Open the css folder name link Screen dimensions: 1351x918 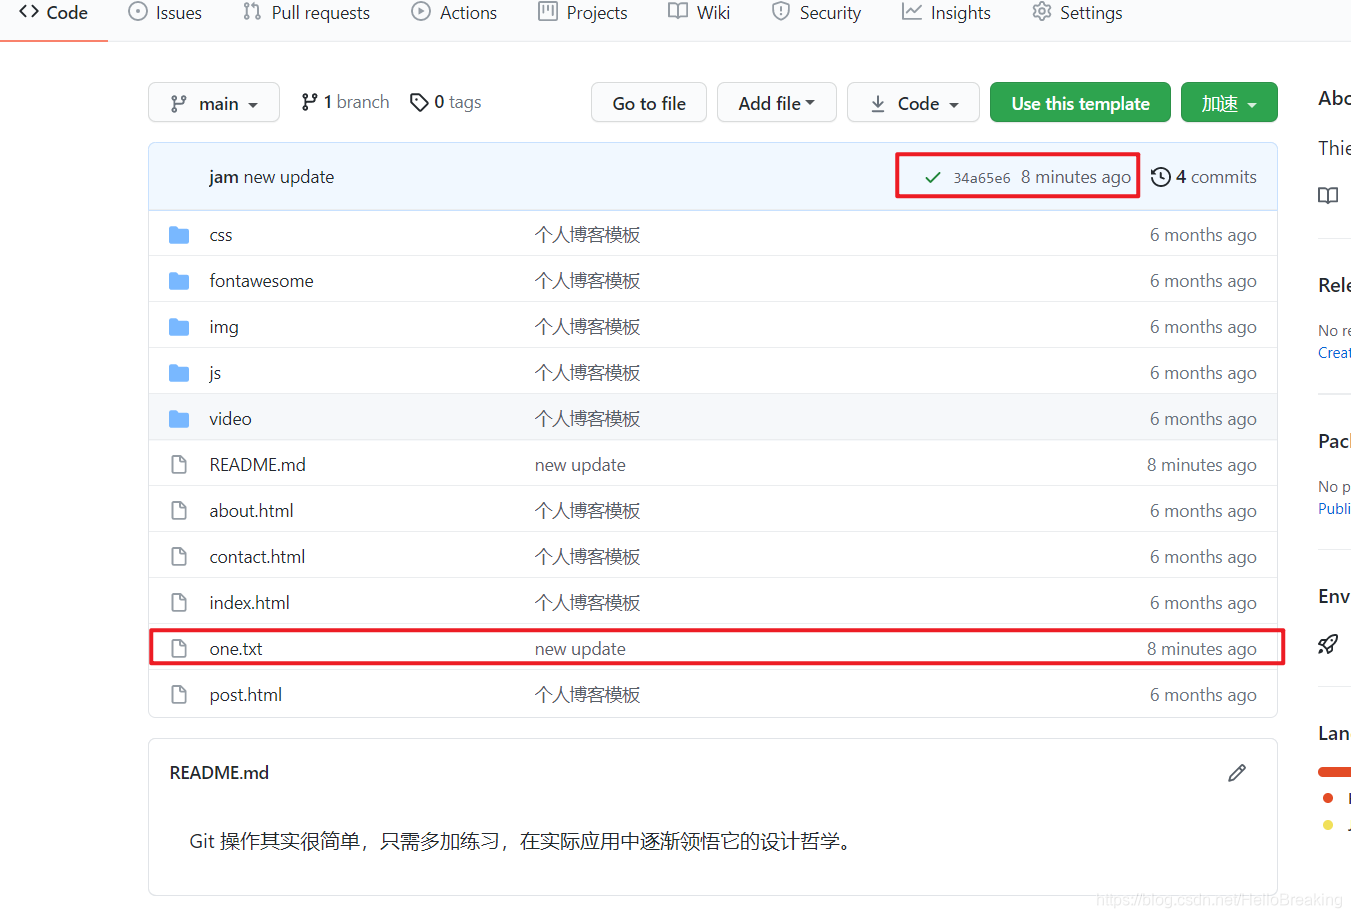click(221, 235)
